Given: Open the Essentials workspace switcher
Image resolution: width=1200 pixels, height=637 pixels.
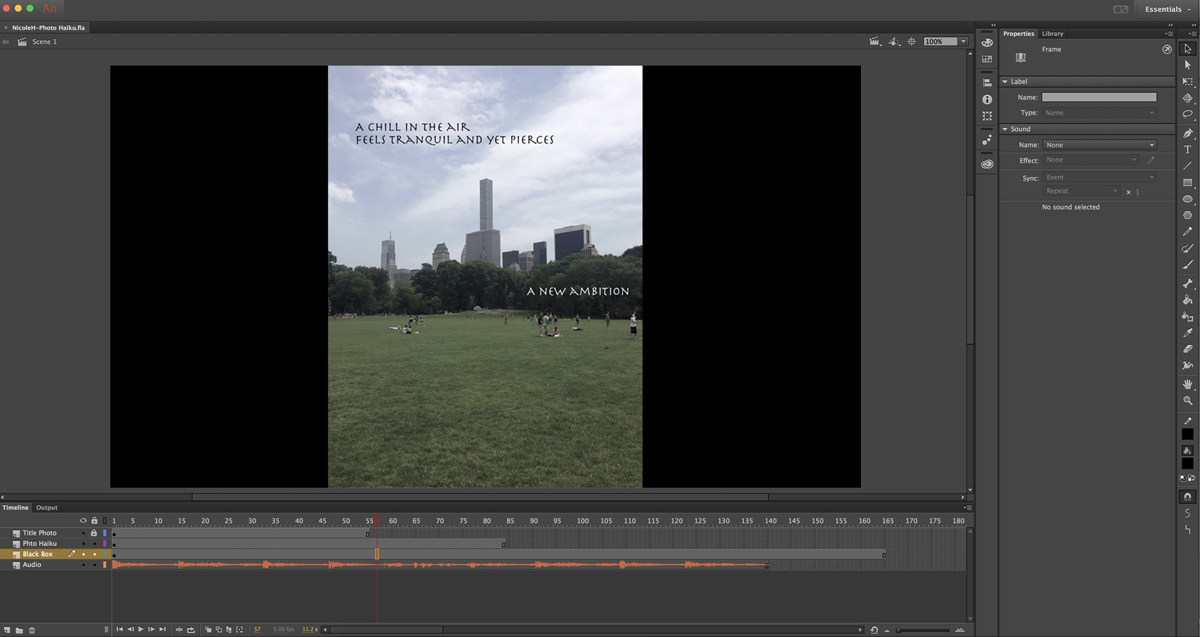Looking at the screenshot, I should click(1166, 9).
